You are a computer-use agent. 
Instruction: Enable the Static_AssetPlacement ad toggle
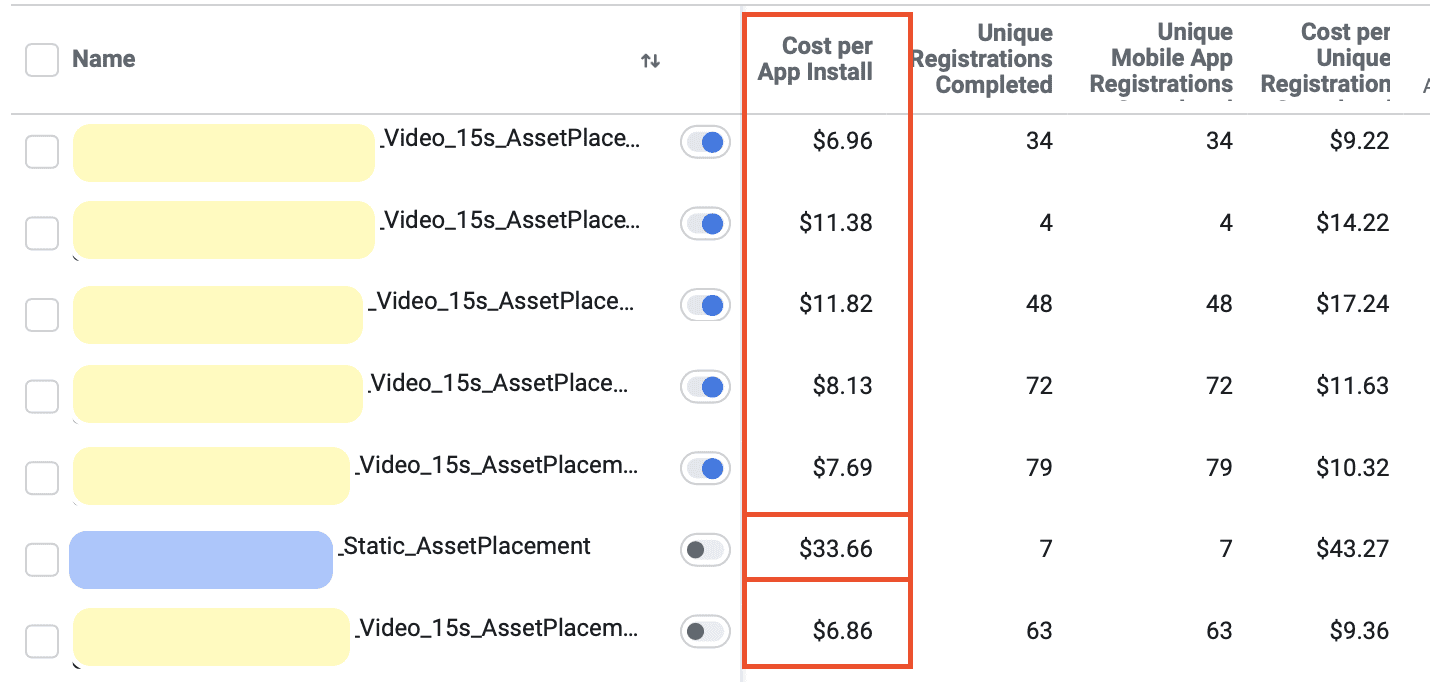coord(705,549)
